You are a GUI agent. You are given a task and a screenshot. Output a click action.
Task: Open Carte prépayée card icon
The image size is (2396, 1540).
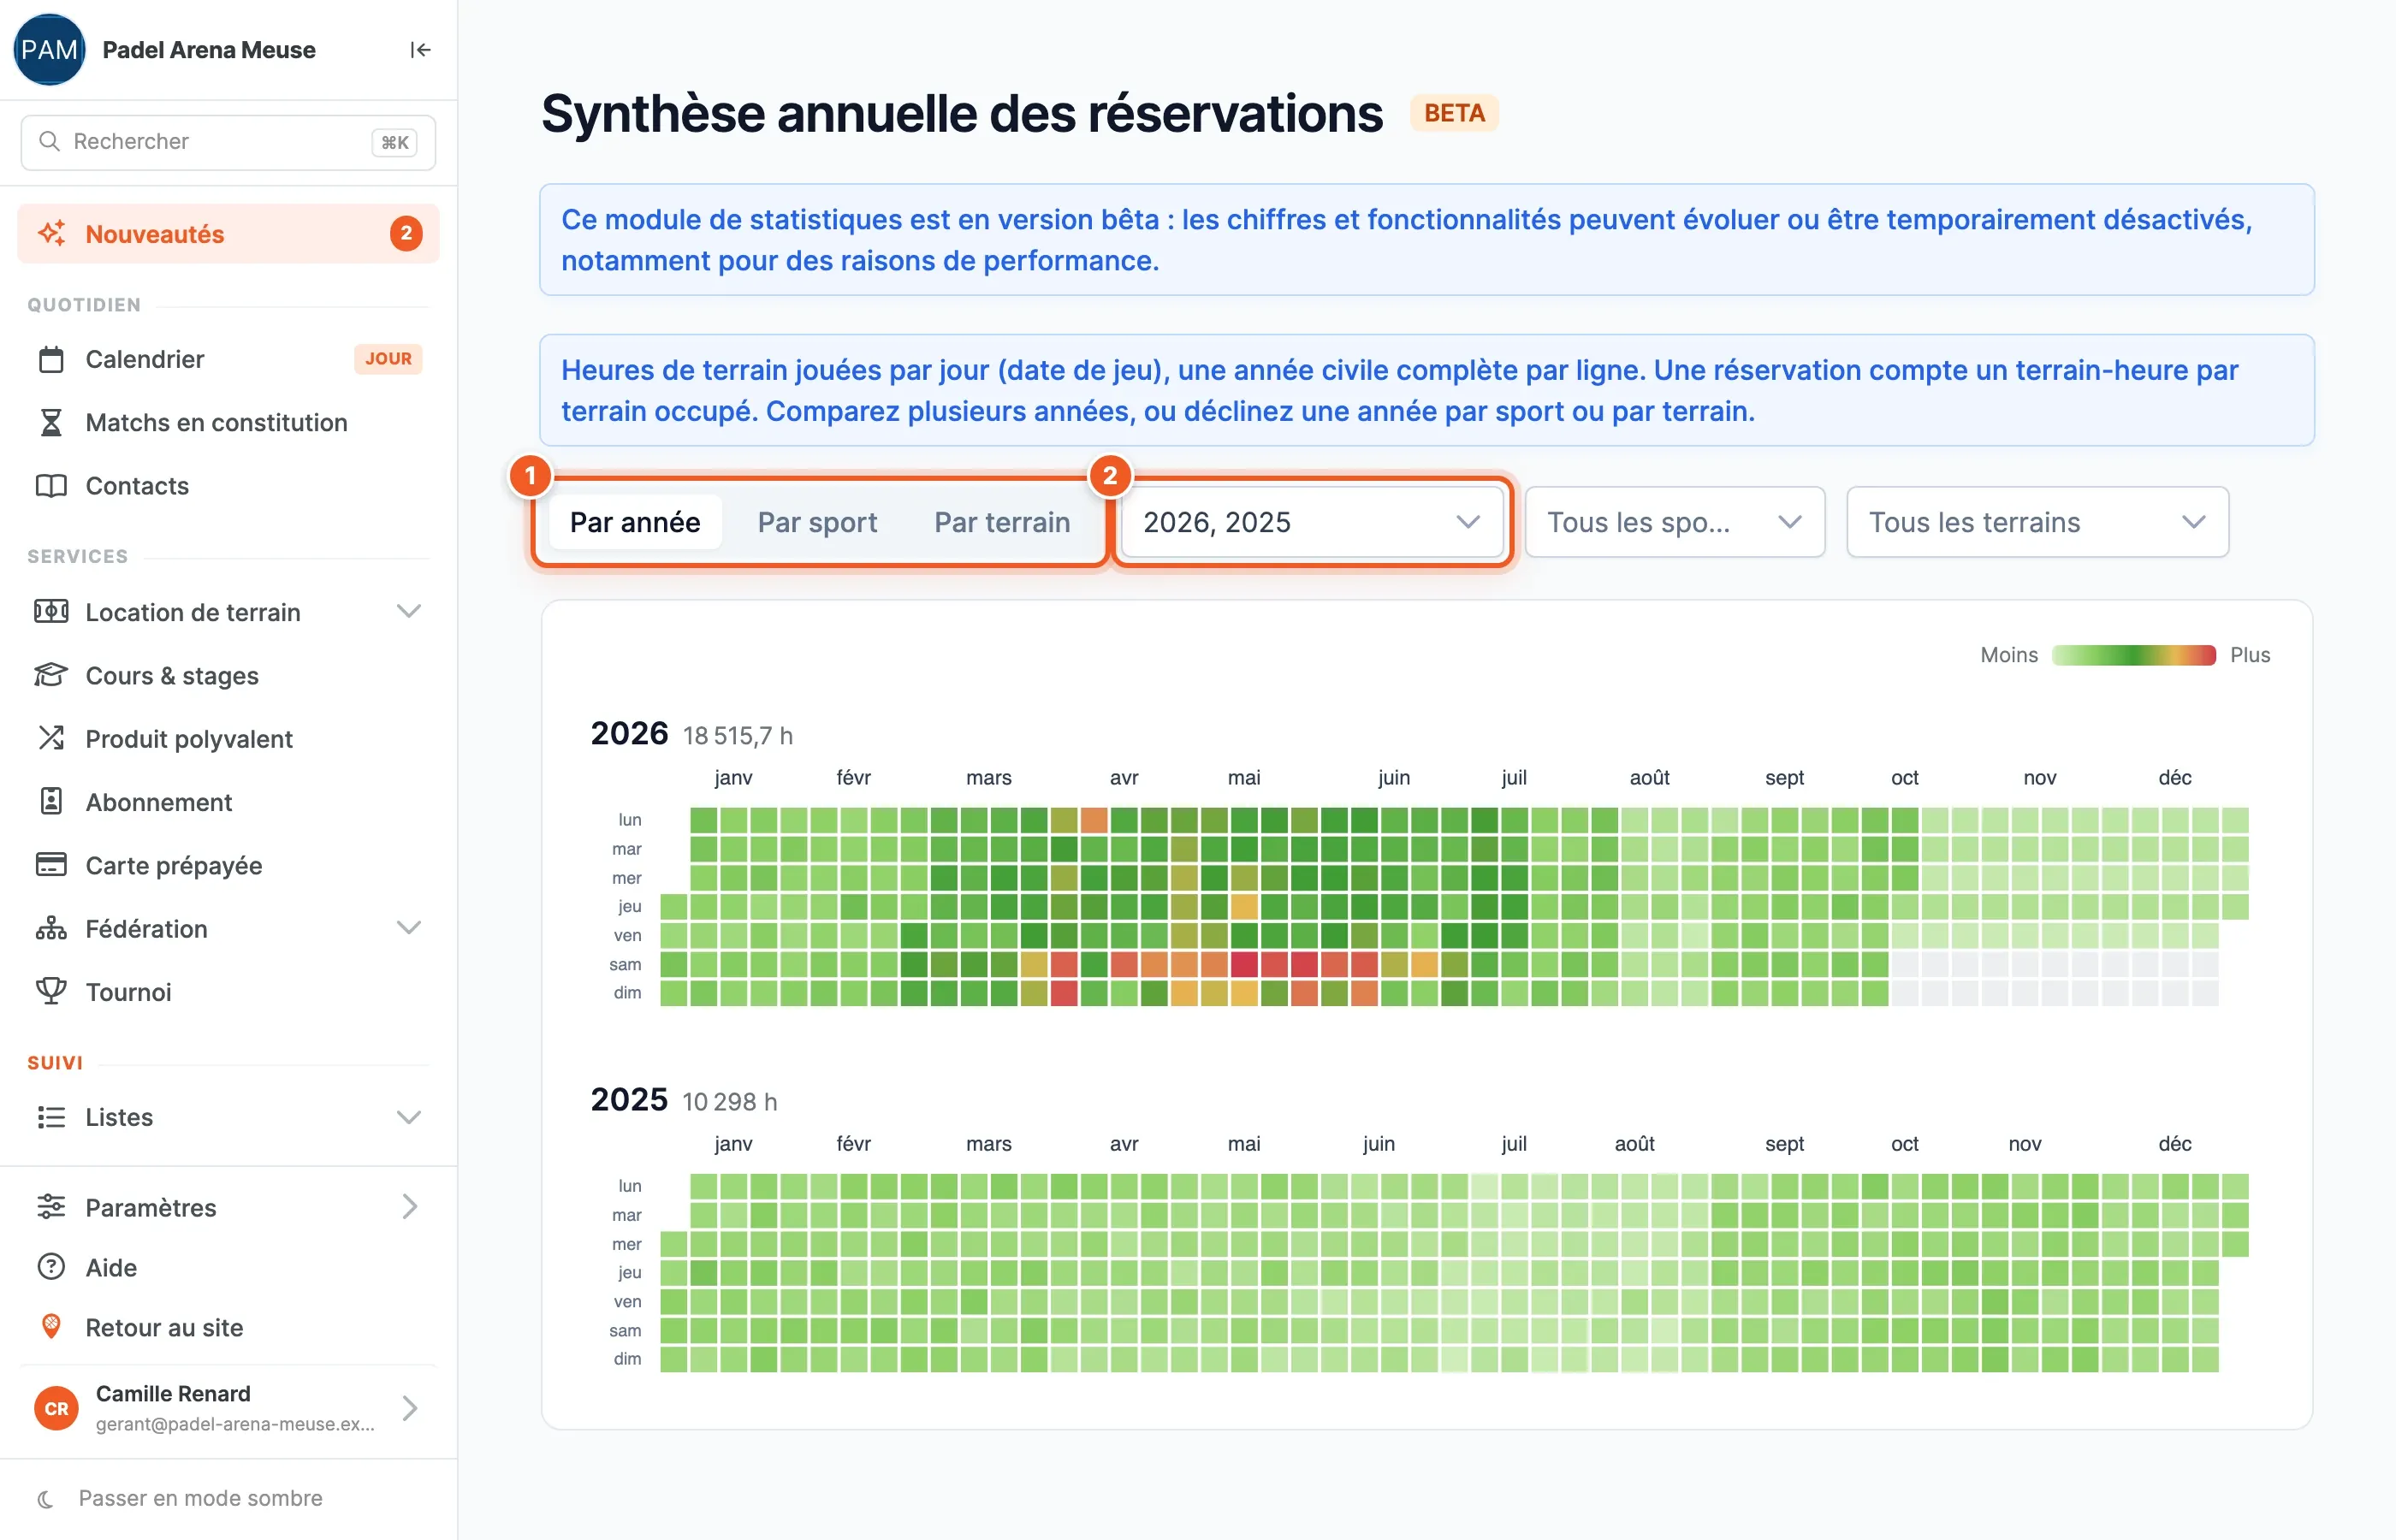(x=51, y=864)
